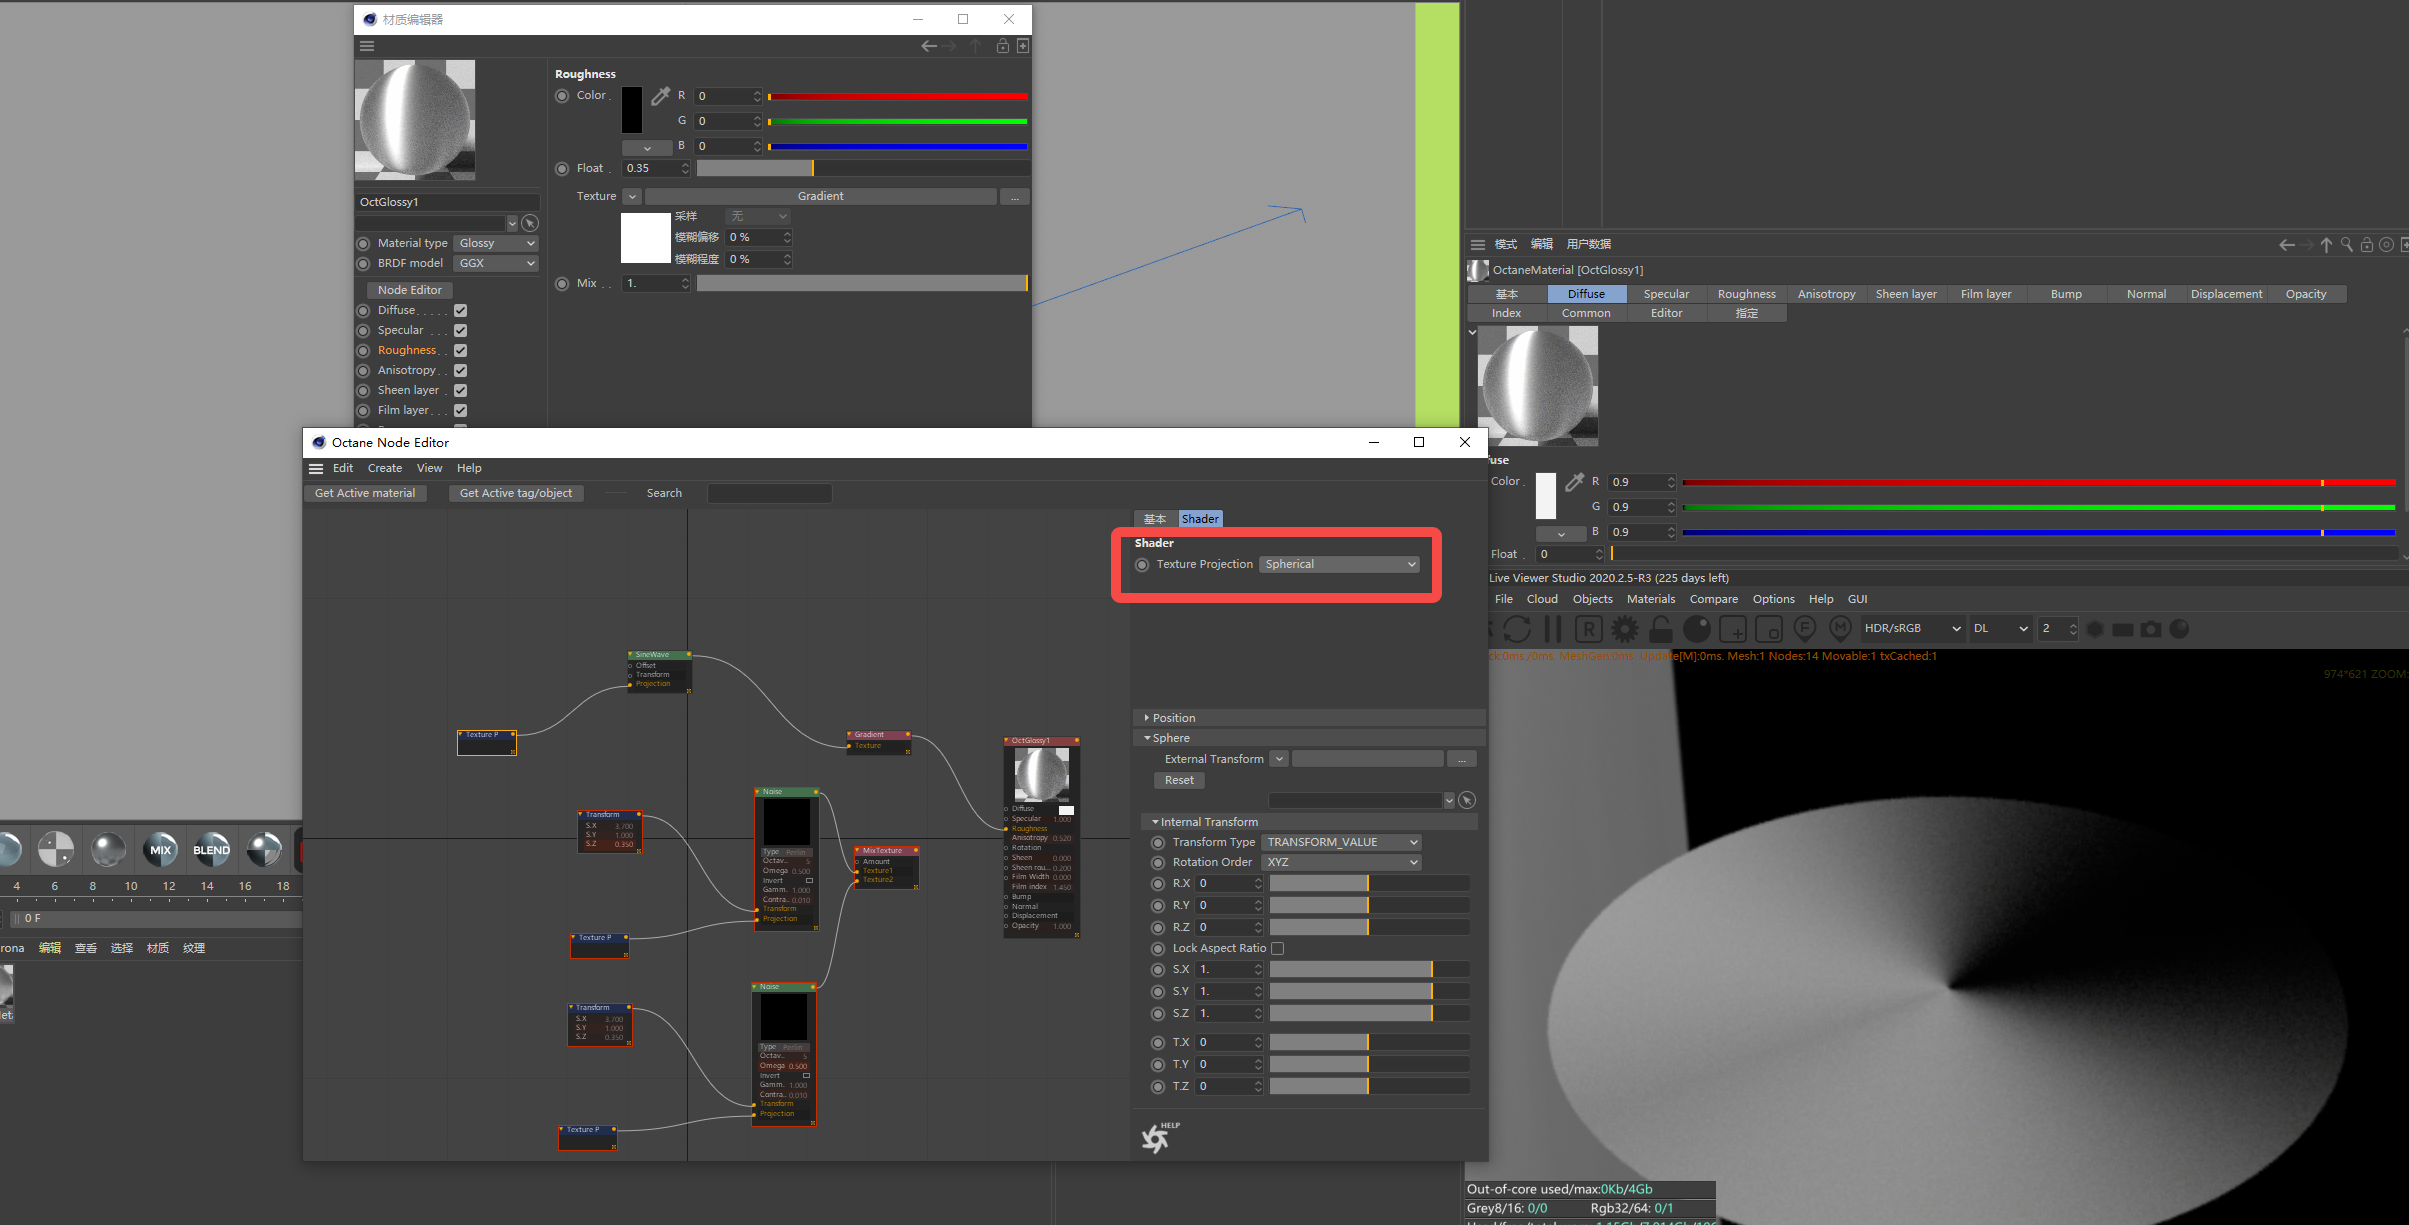Image resolution: width=2409 pixels, height=1225 pixels.
Task: Enable the Lock Aspect Ratio checkbox
Action: tap(1277, 948)
